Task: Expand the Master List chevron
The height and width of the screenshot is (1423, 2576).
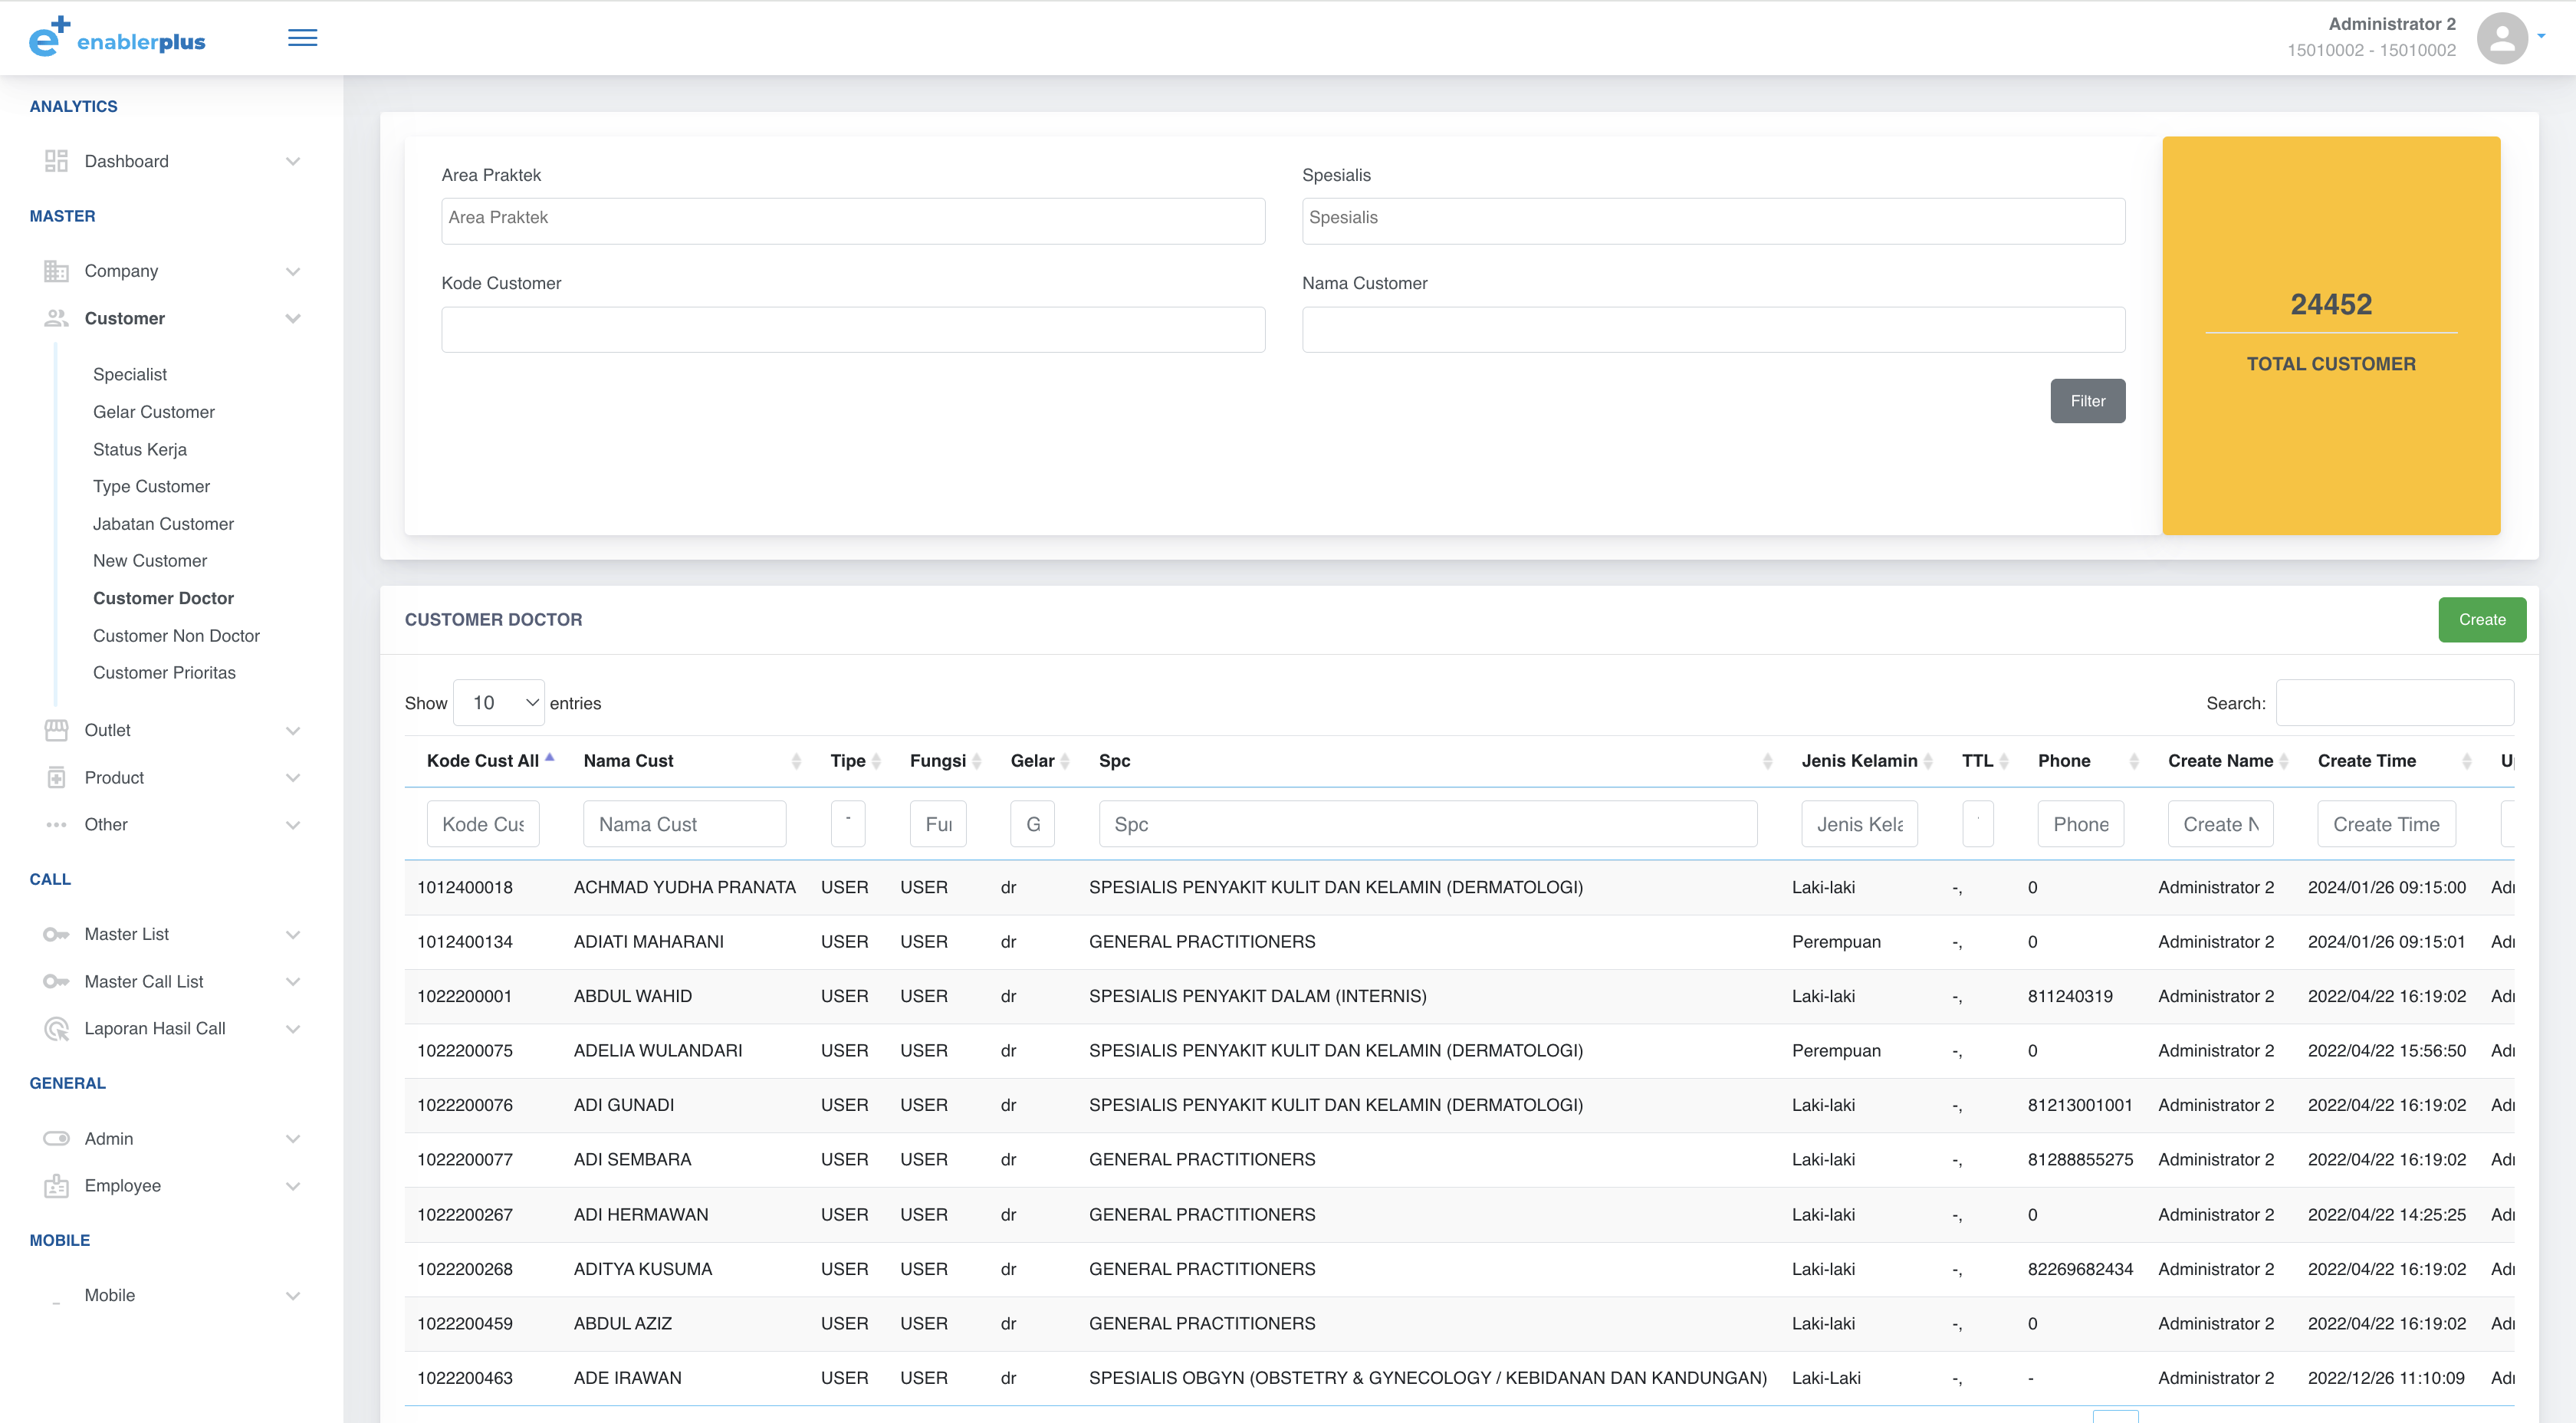Action: point(293,934)
